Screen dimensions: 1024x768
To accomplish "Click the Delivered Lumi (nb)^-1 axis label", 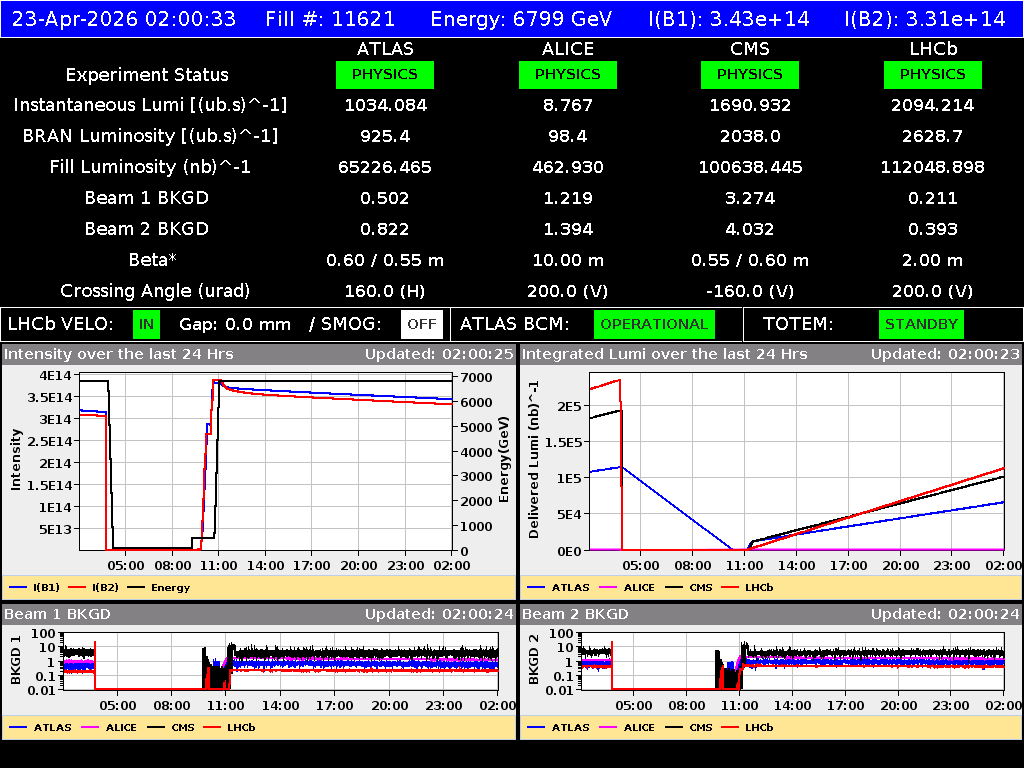I will point(534,460).
